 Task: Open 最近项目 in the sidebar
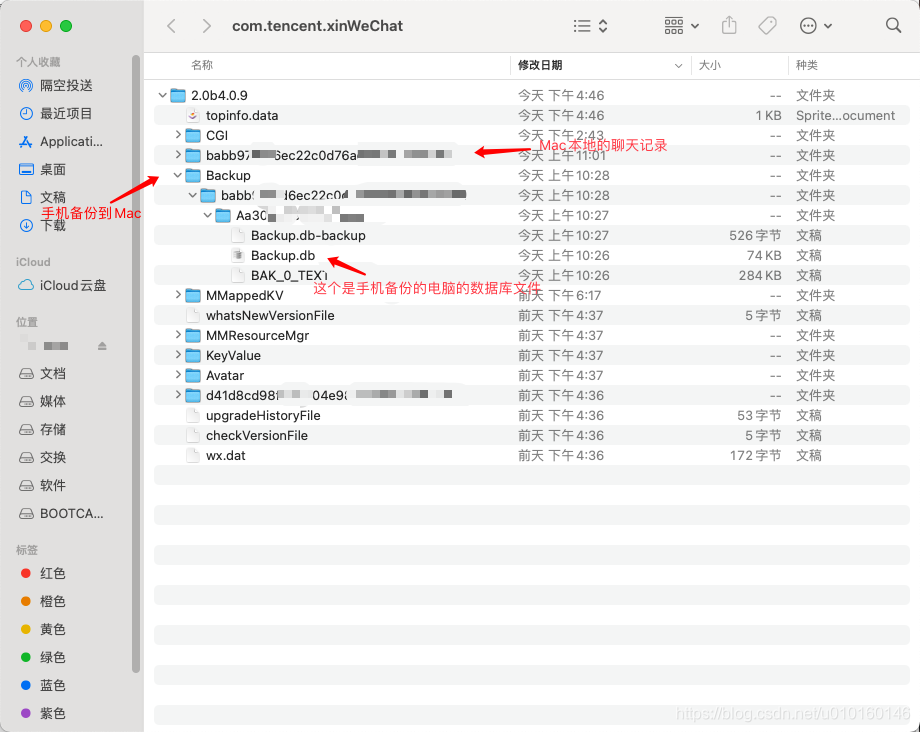(x=56, y=114)
